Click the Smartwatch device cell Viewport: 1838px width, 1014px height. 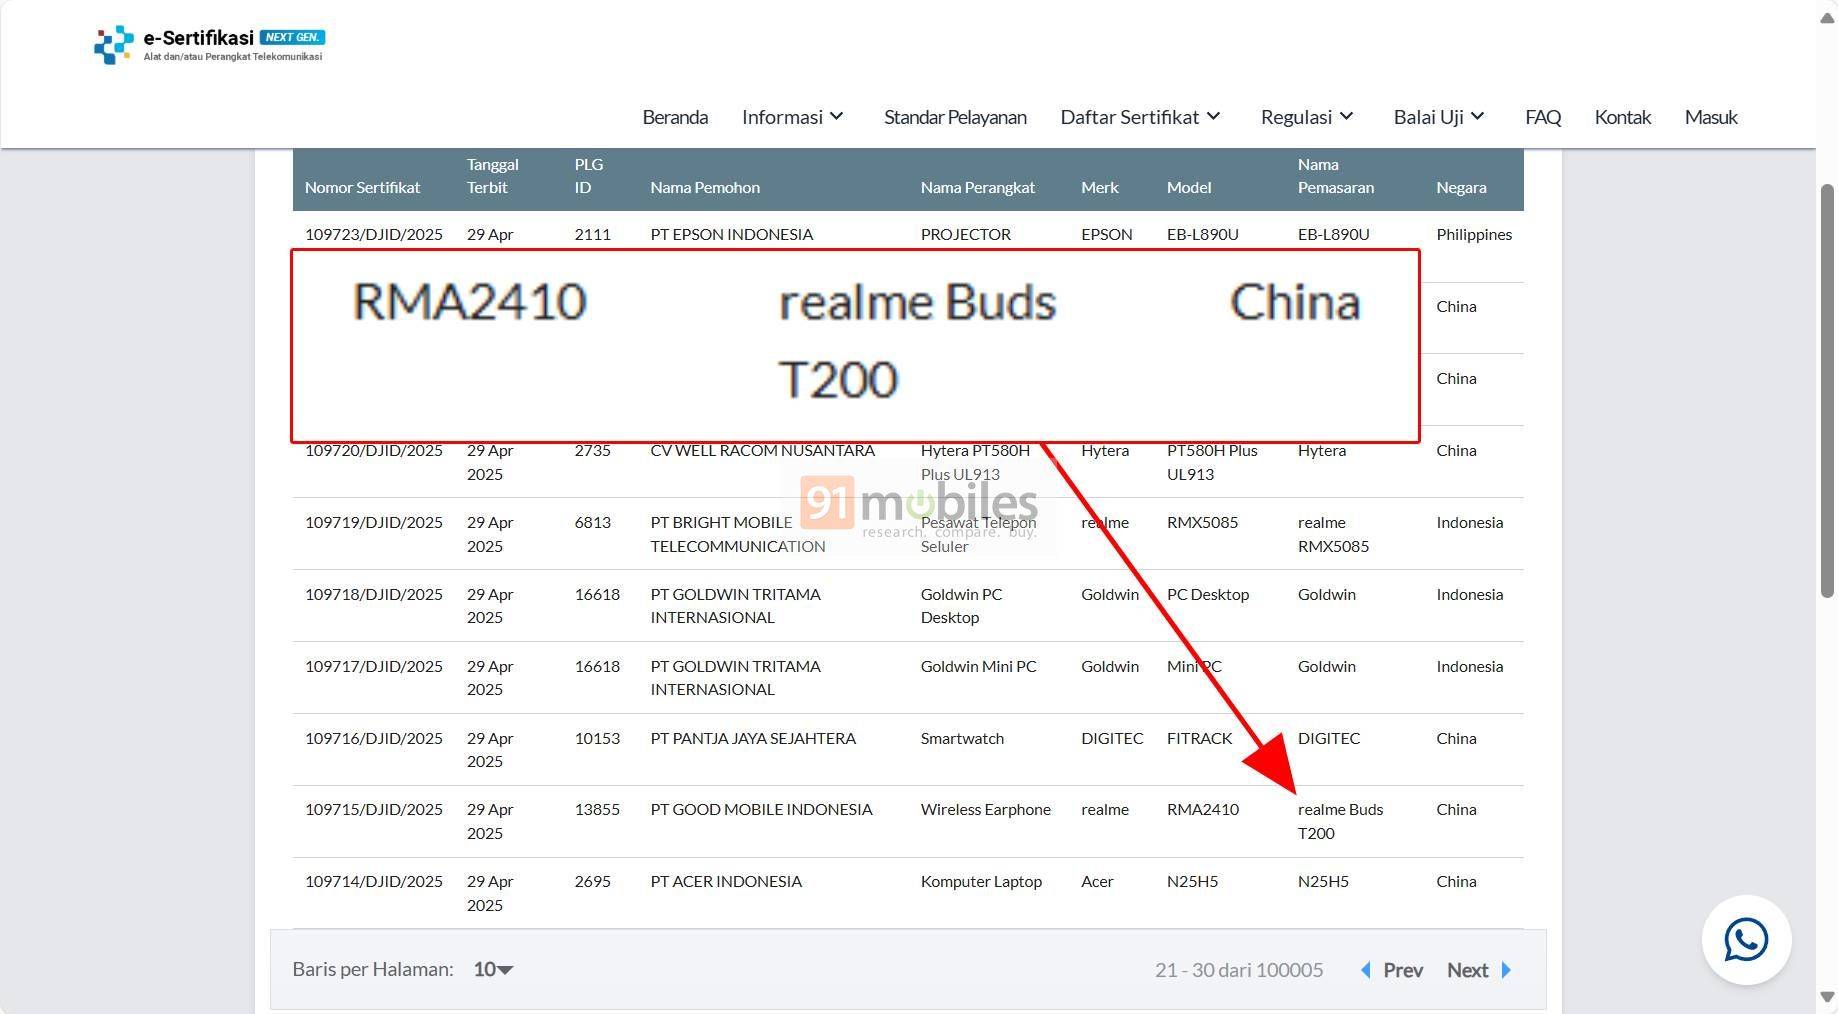click(962, 738)
